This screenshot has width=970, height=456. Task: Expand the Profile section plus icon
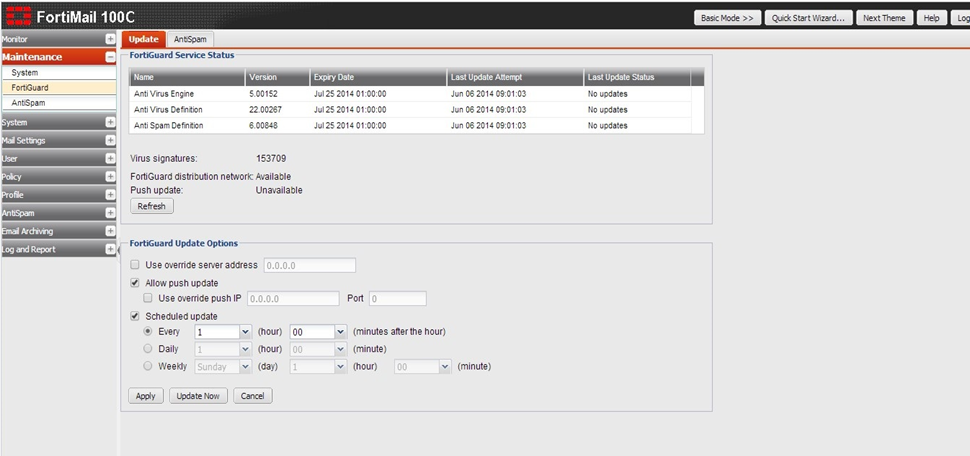110,195
